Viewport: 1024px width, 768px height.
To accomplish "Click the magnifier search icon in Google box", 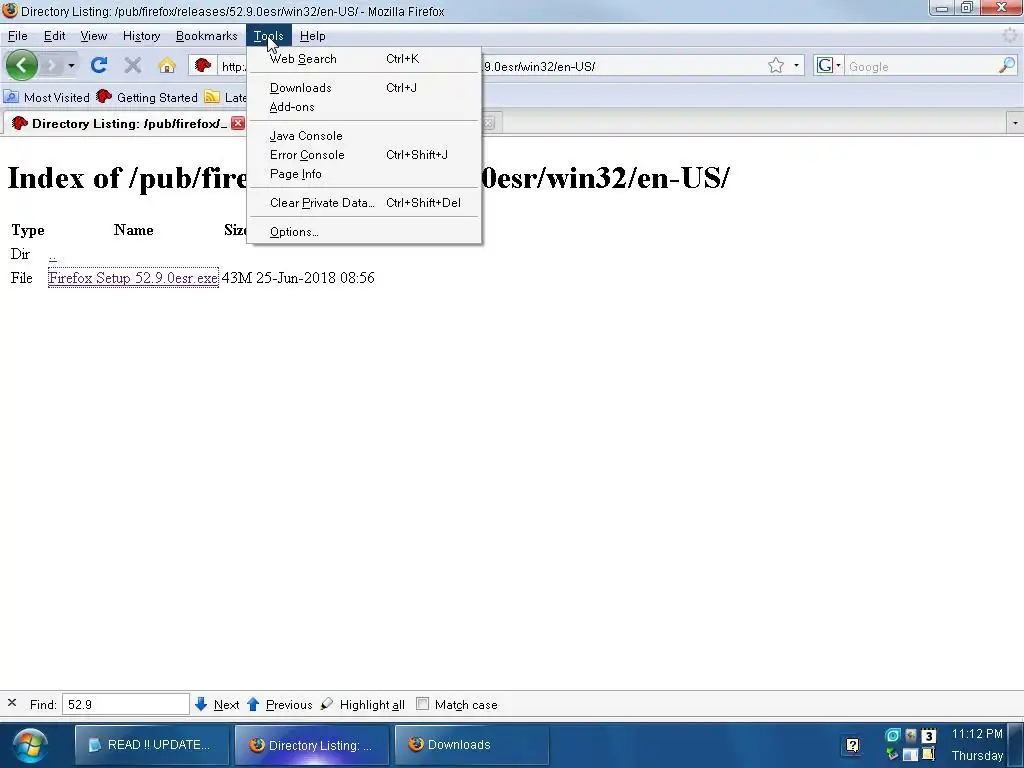I will (1006, 65).
